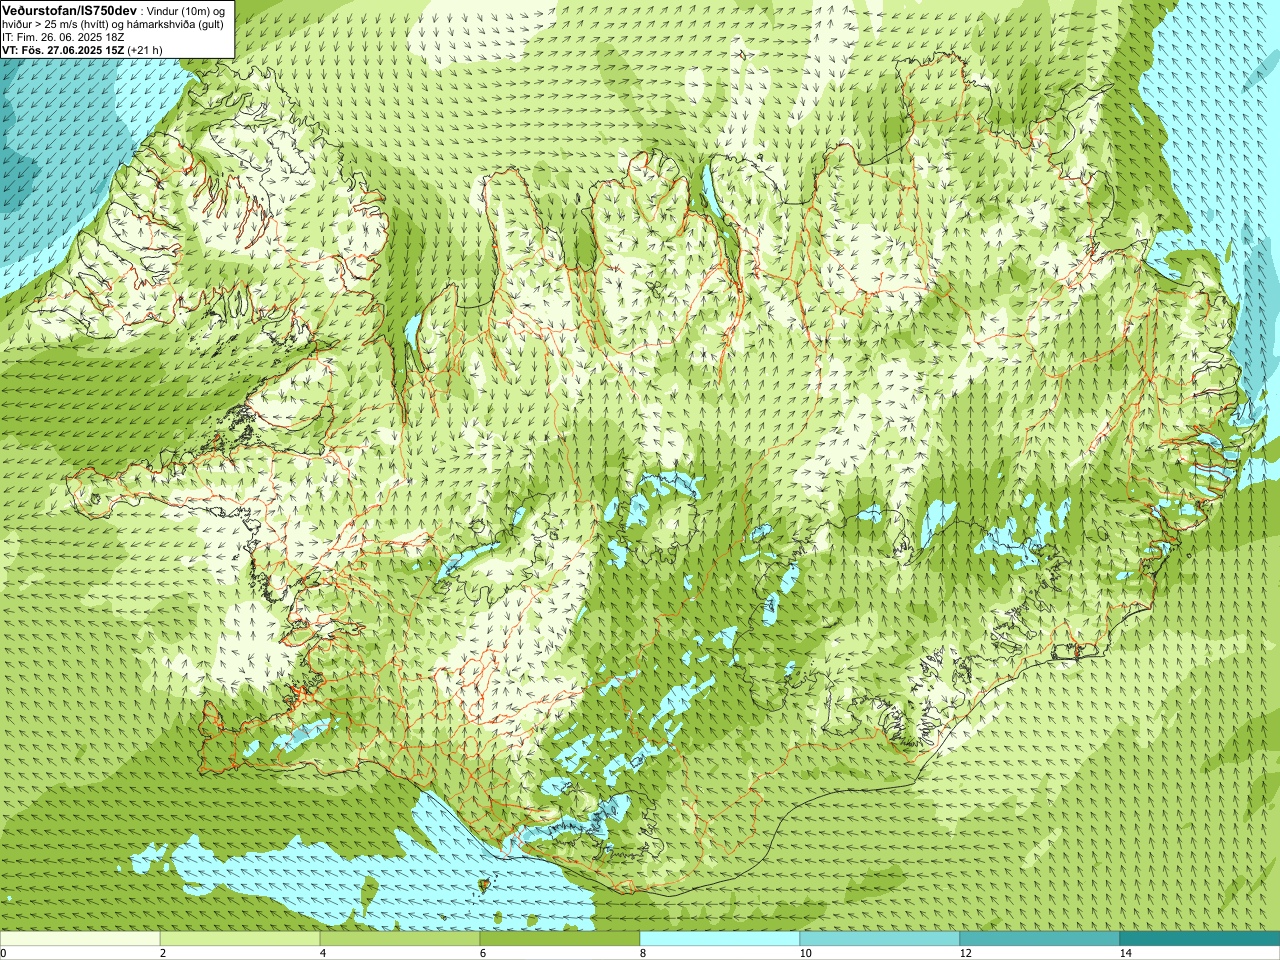
Task: Click the light green 2–4 legend swatch
Action: (240, 939)
